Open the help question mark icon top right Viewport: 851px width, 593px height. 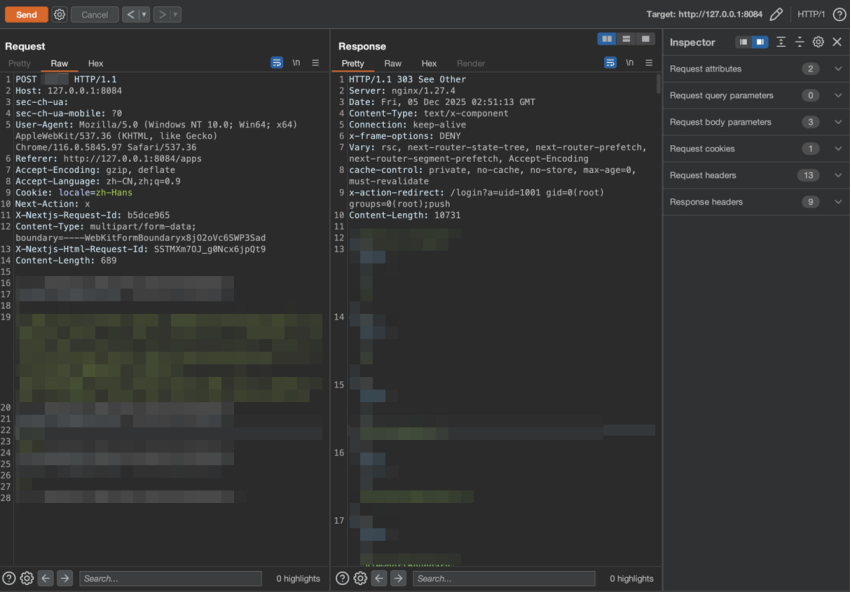tap(839, 14)
